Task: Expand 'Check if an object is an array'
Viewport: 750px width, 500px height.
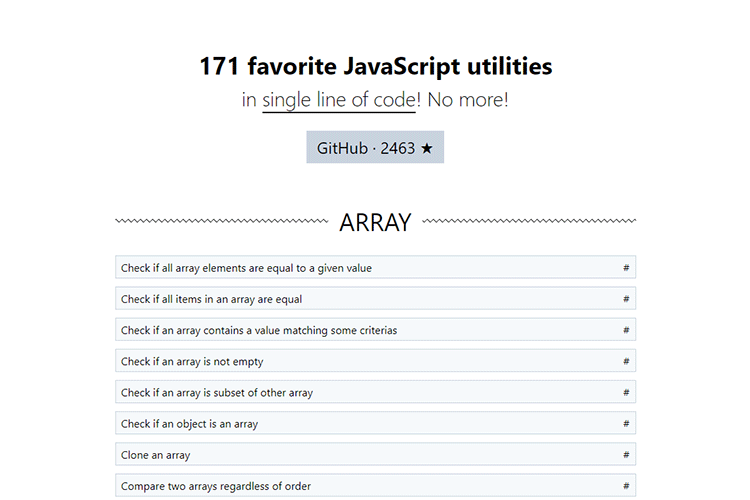Action: (x=189, y=424)
